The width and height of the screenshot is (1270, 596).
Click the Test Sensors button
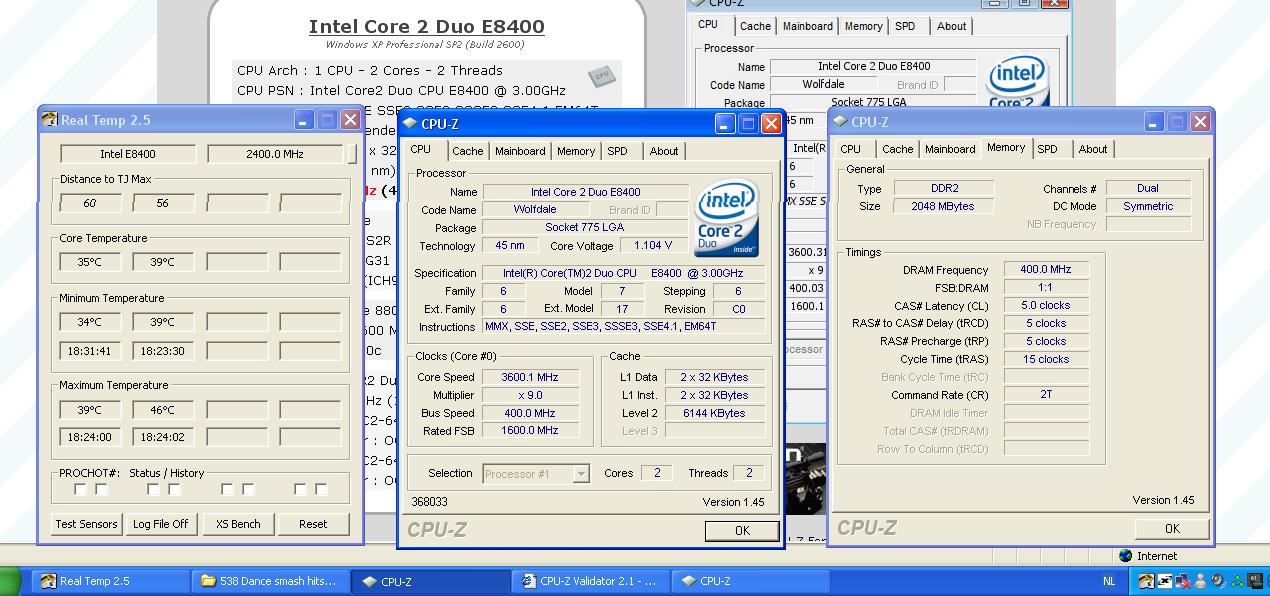click(86, 524)
